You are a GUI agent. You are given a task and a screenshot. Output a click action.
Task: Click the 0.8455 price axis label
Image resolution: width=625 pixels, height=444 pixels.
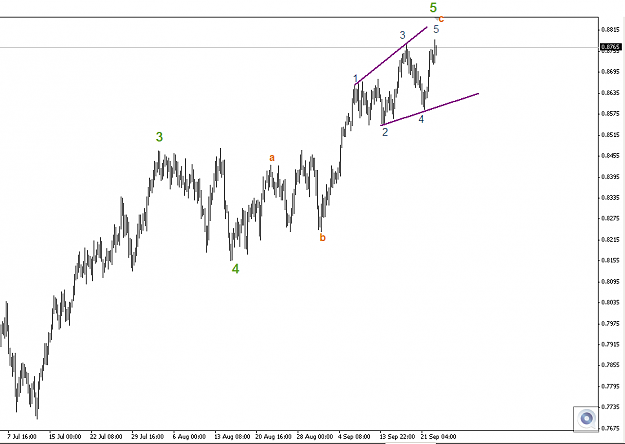click(610, 156)
